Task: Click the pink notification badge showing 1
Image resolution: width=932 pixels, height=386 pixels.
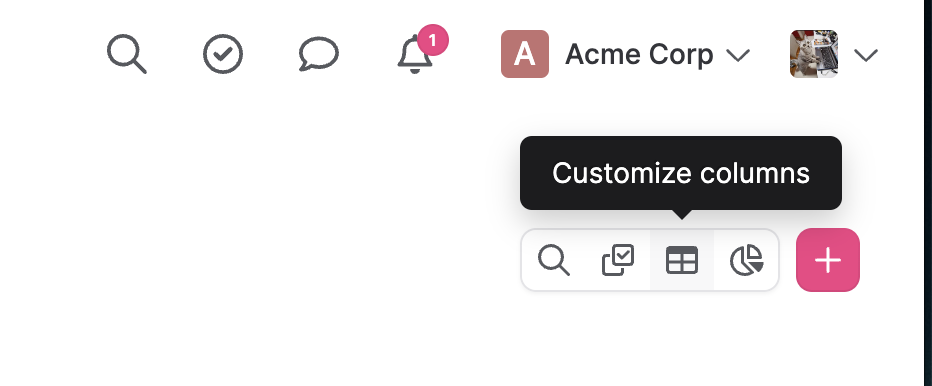Action: tap(433, 40)
